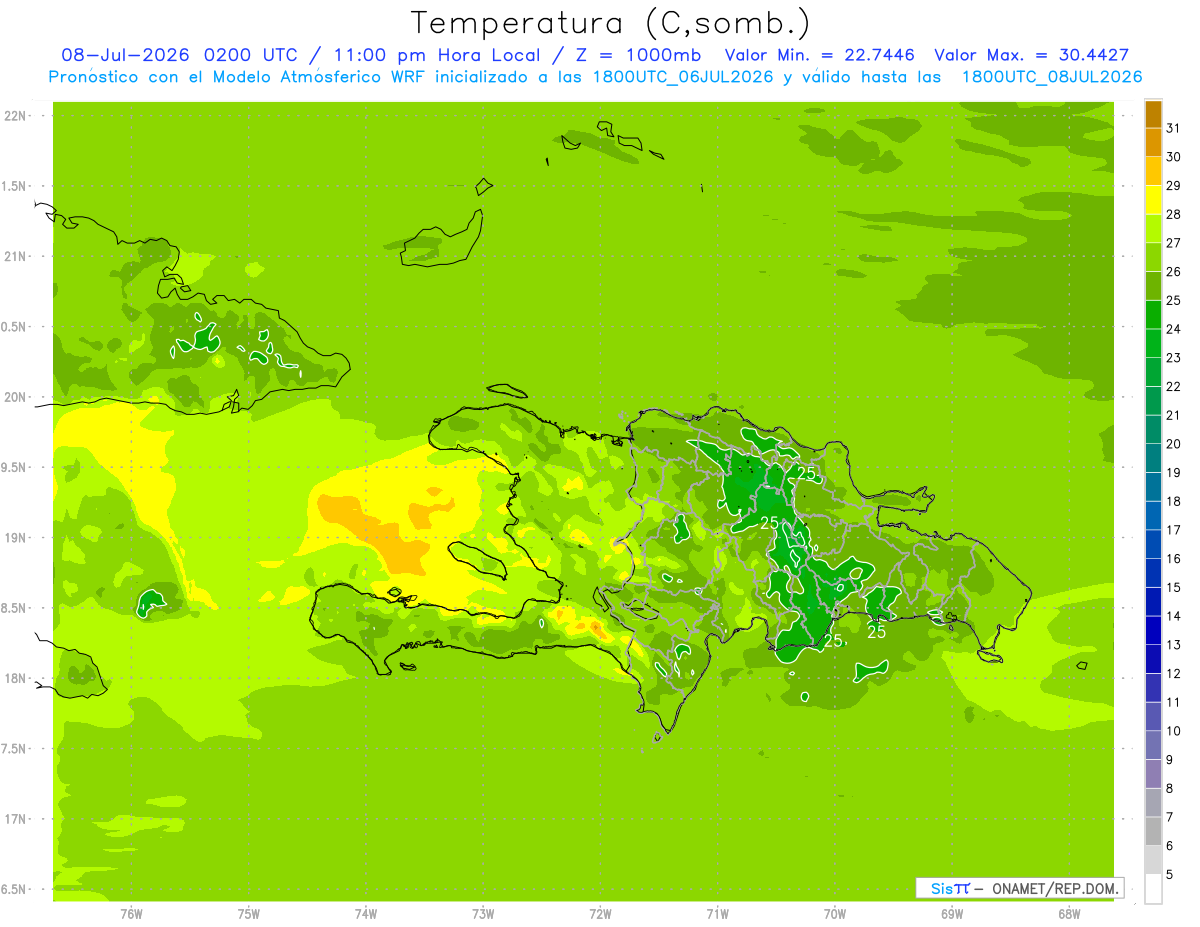The width and height of the screenshot is (1200, 927).
Task: Click the 20N latitude label
Action: pyautogui.click(x=16, y=397)
